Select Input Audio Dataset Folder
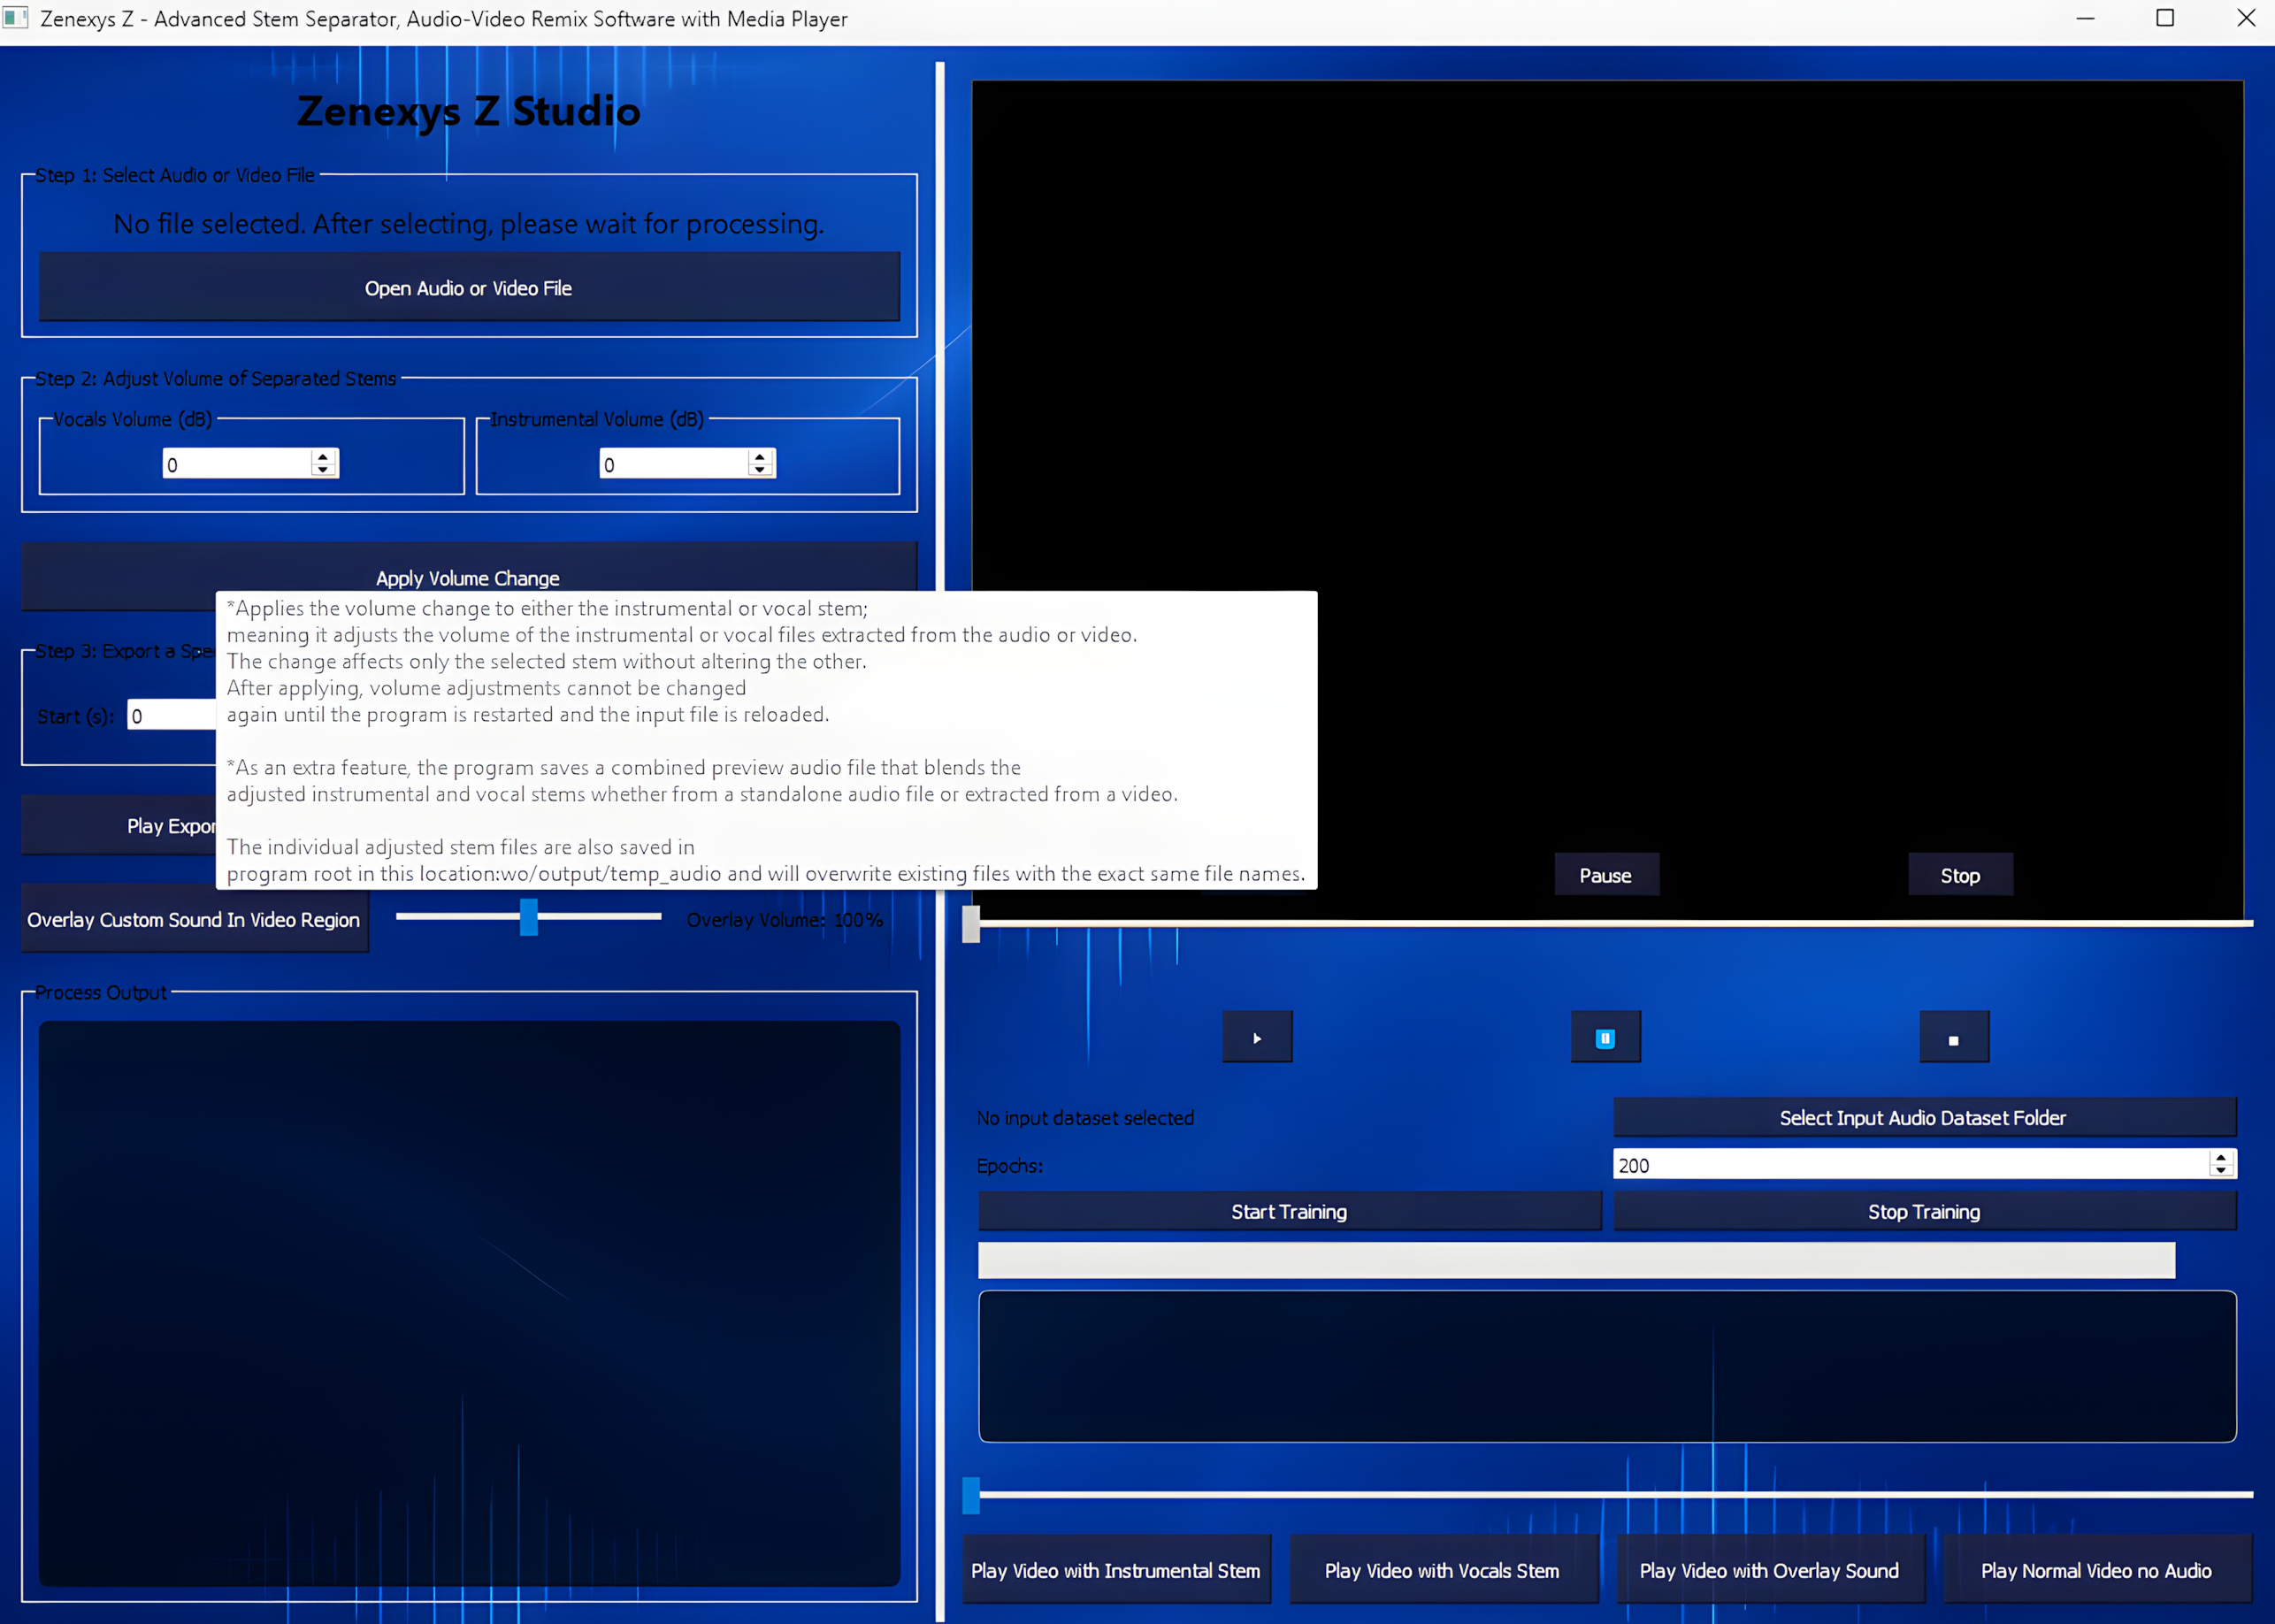2275x1624 pixels. point(1923,1117)
